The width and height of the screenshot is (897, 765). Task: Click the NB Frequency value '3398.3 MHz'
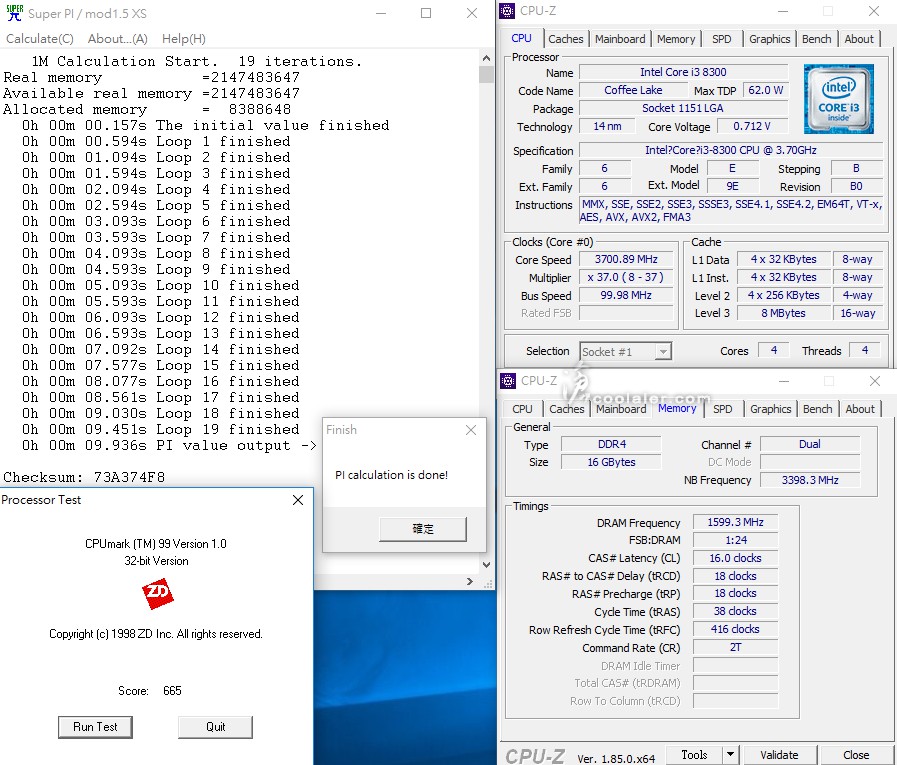[810, 480]
